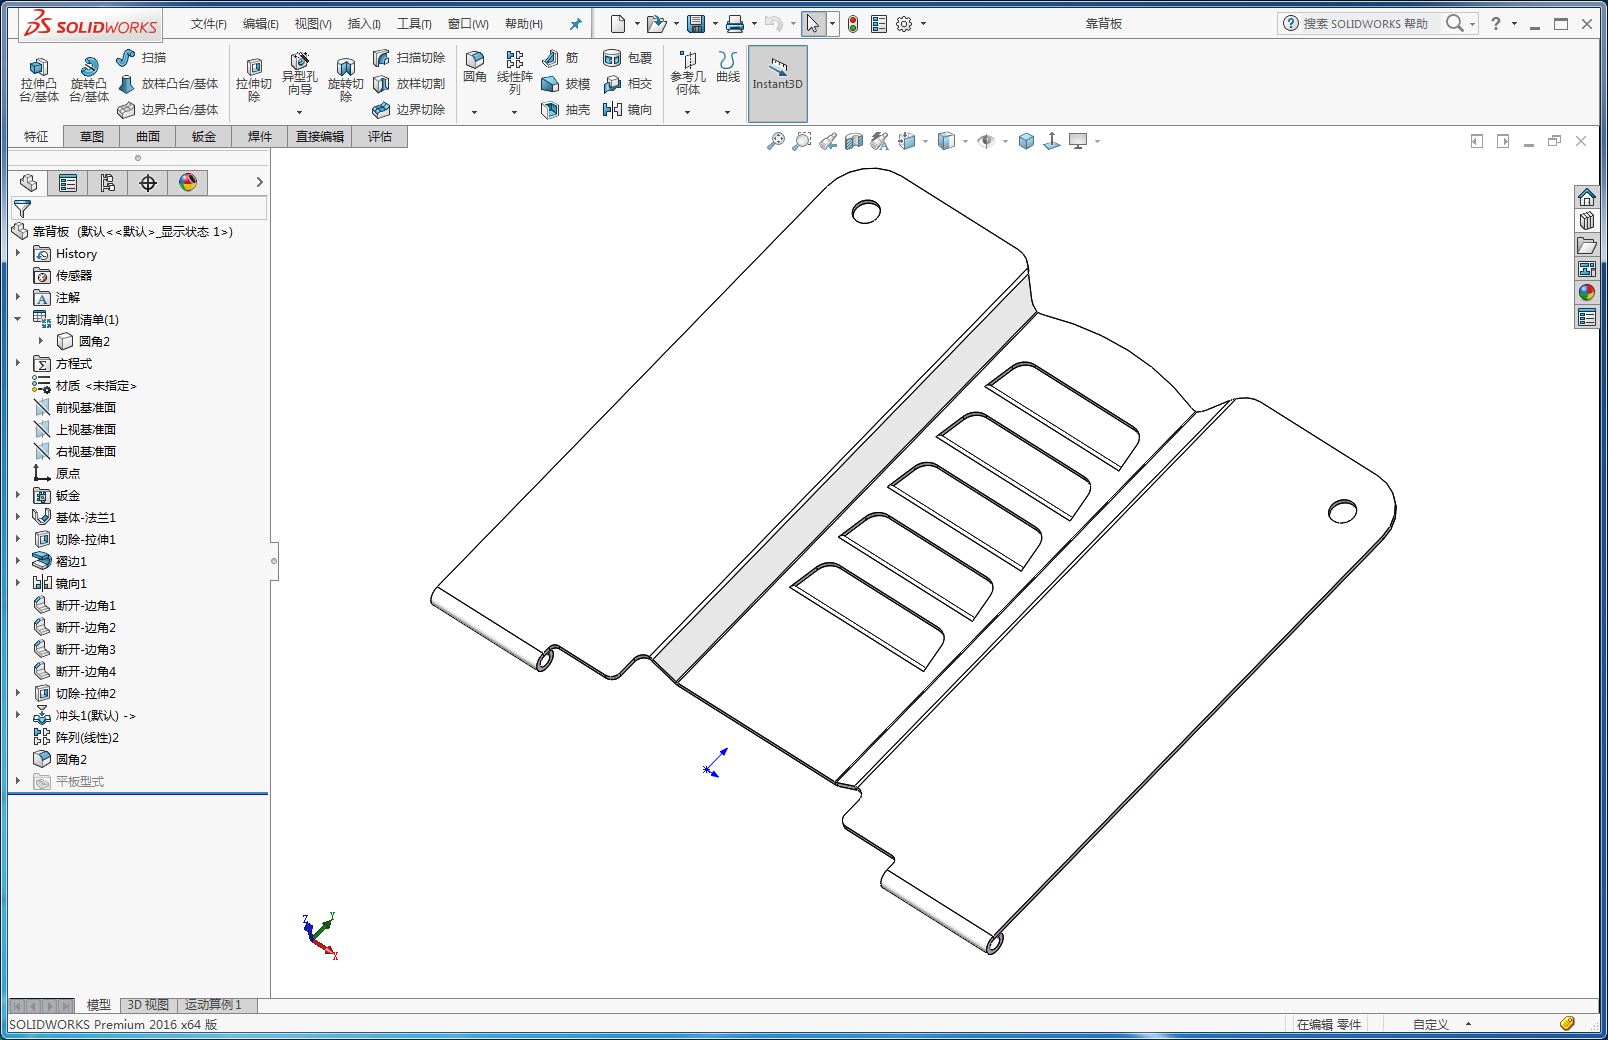1608x1040 pixels.
Task: Click the 放样凸台/基体 loft tool
Action: coord(167,84)
